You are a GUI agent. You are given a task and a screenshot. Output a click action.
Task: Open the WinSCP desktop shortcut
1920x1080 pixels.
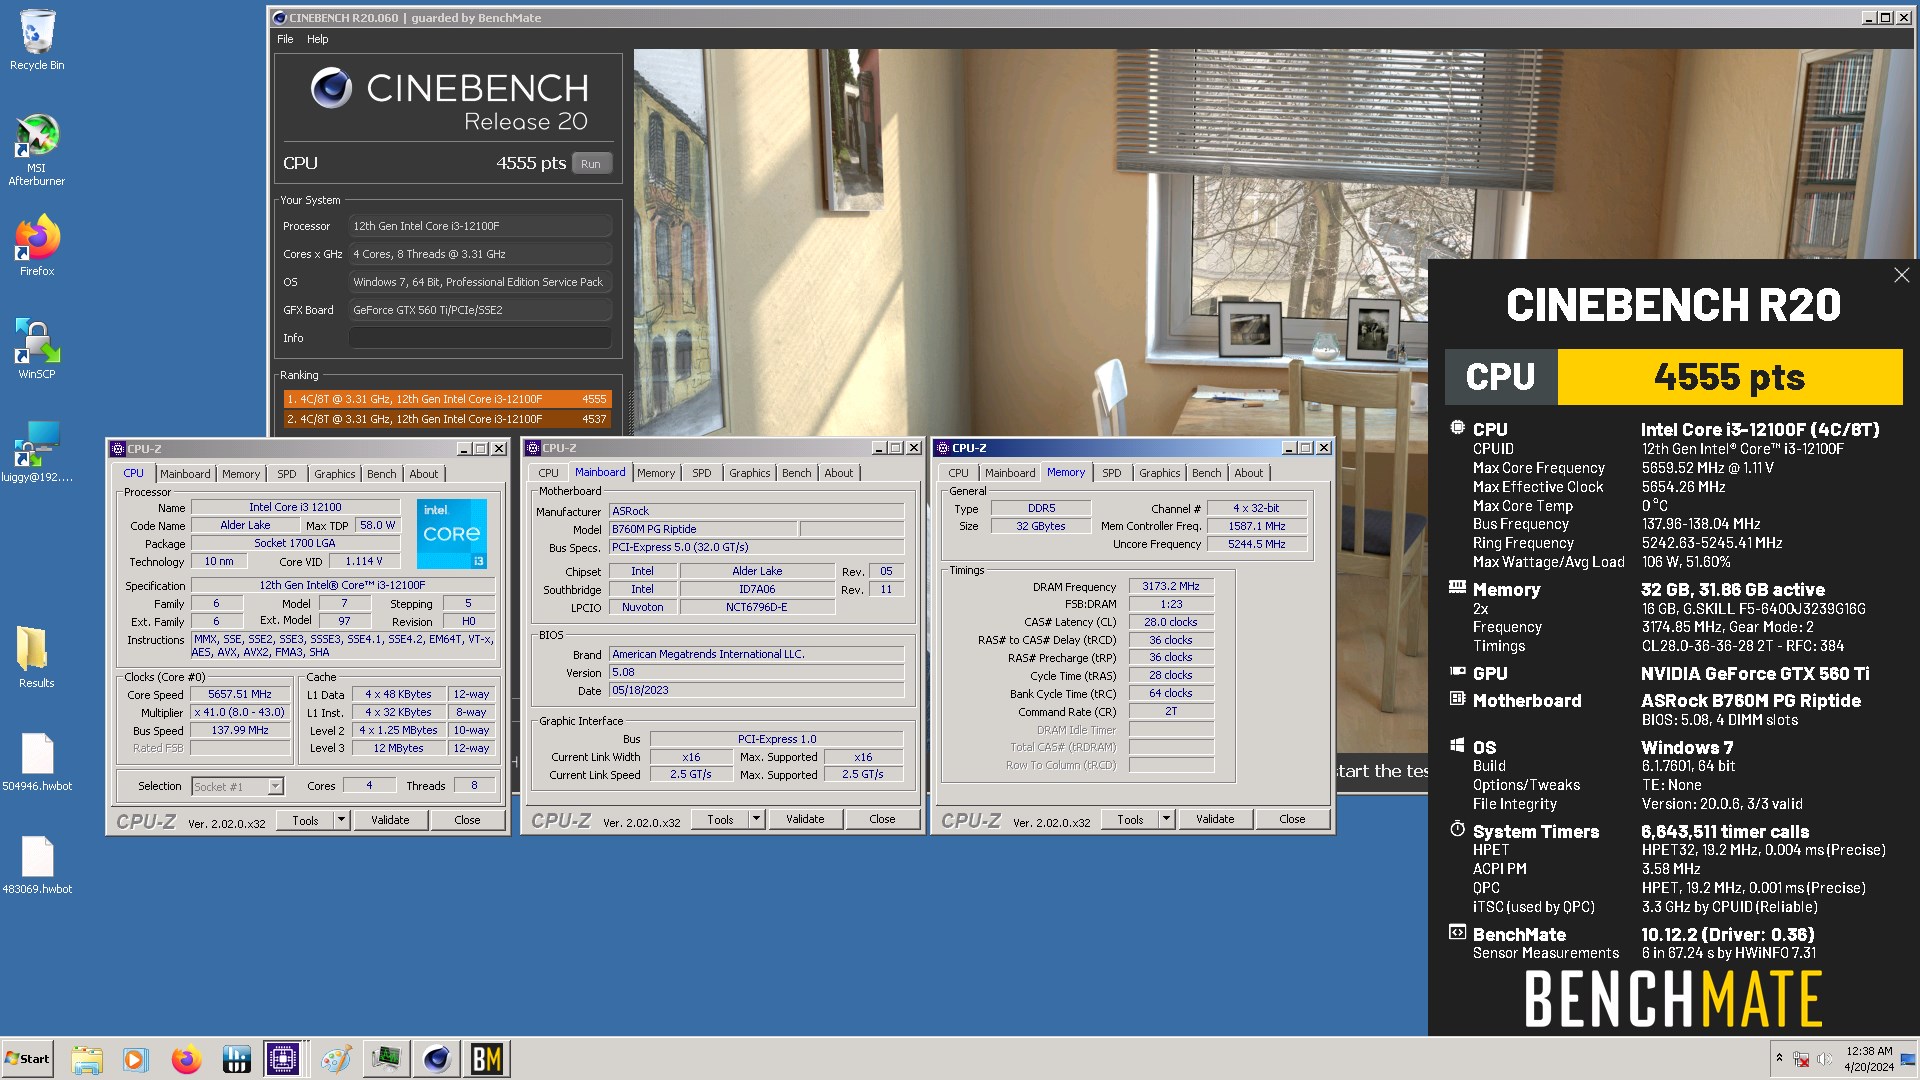click(x=37, y=349)
